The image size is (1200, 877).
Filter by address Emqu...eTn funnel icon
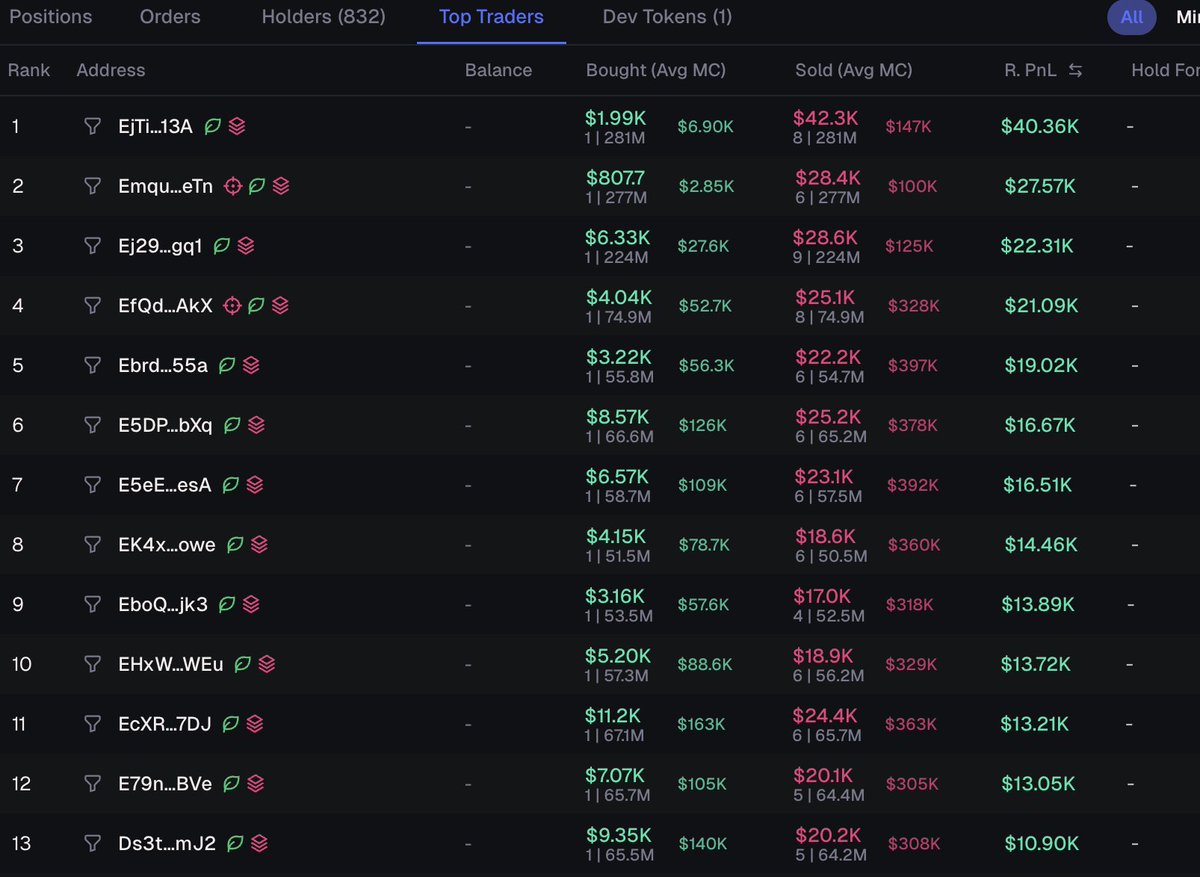(93, 186)
